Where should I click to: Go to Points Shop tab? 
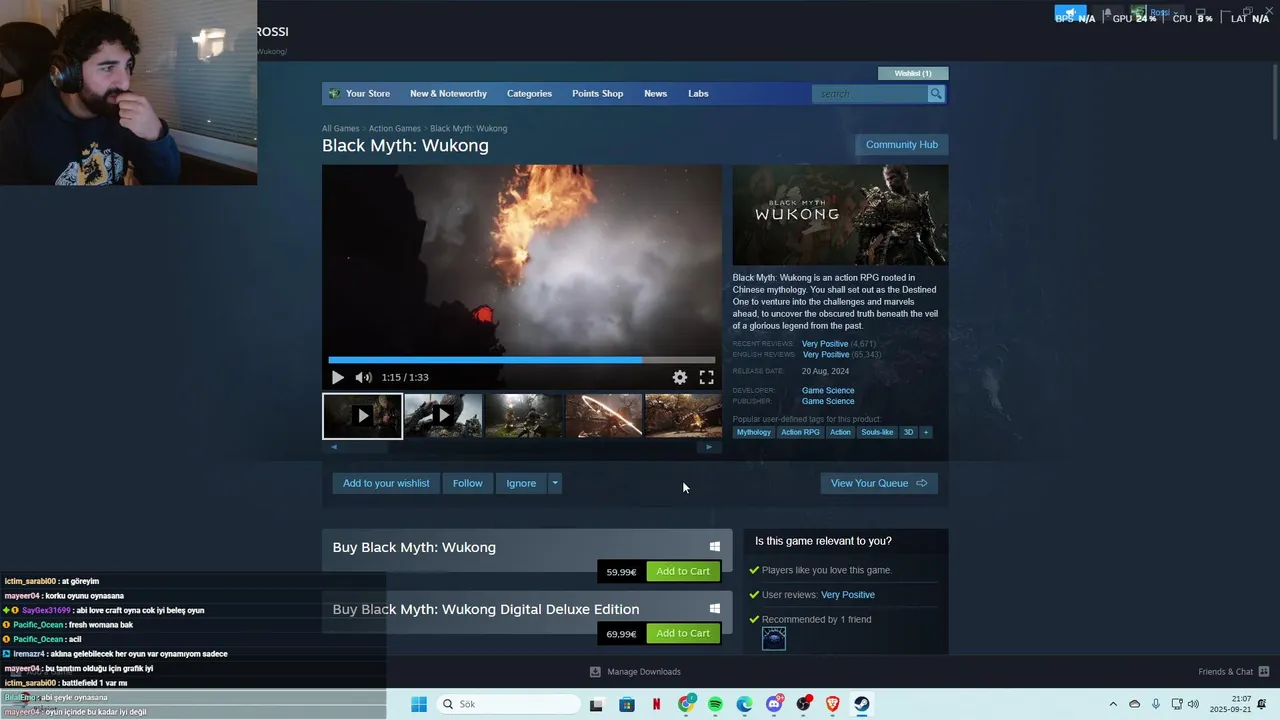point(597,94)
